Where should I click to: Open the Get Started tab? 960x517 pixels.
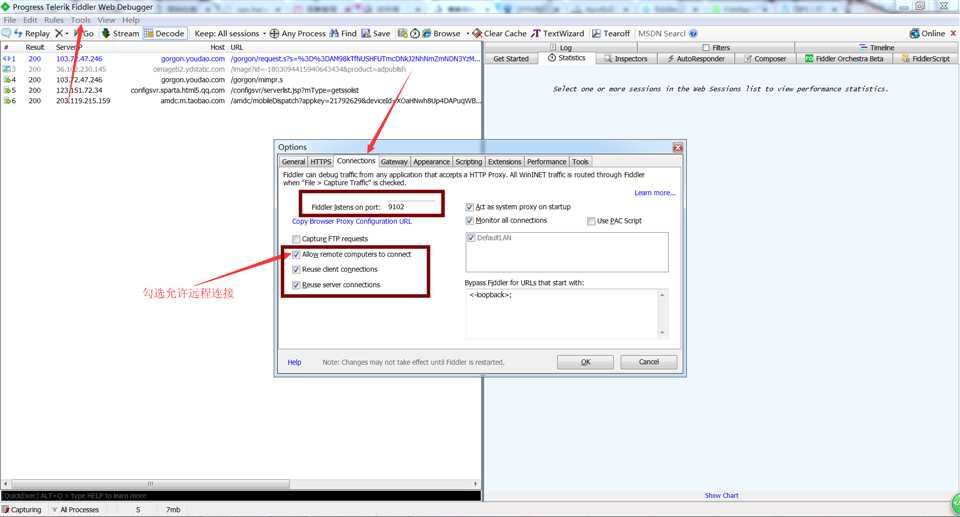[x=511, y=58]
